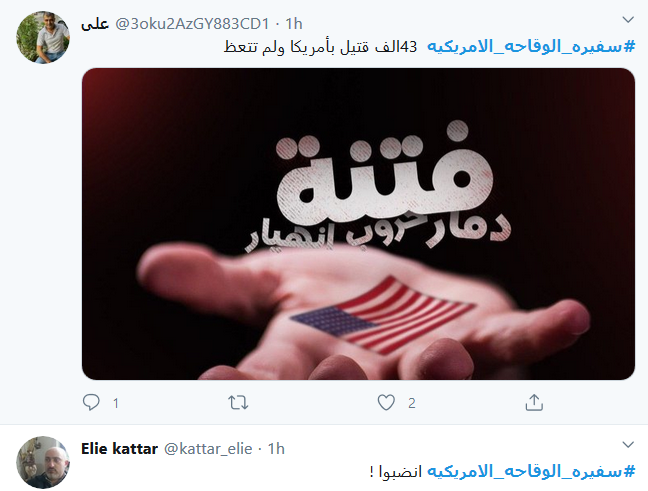The width and height of the screenshot is (648, 491).
Task: Retweet the first tweet via arrows icon
Action: pos(238,402)
